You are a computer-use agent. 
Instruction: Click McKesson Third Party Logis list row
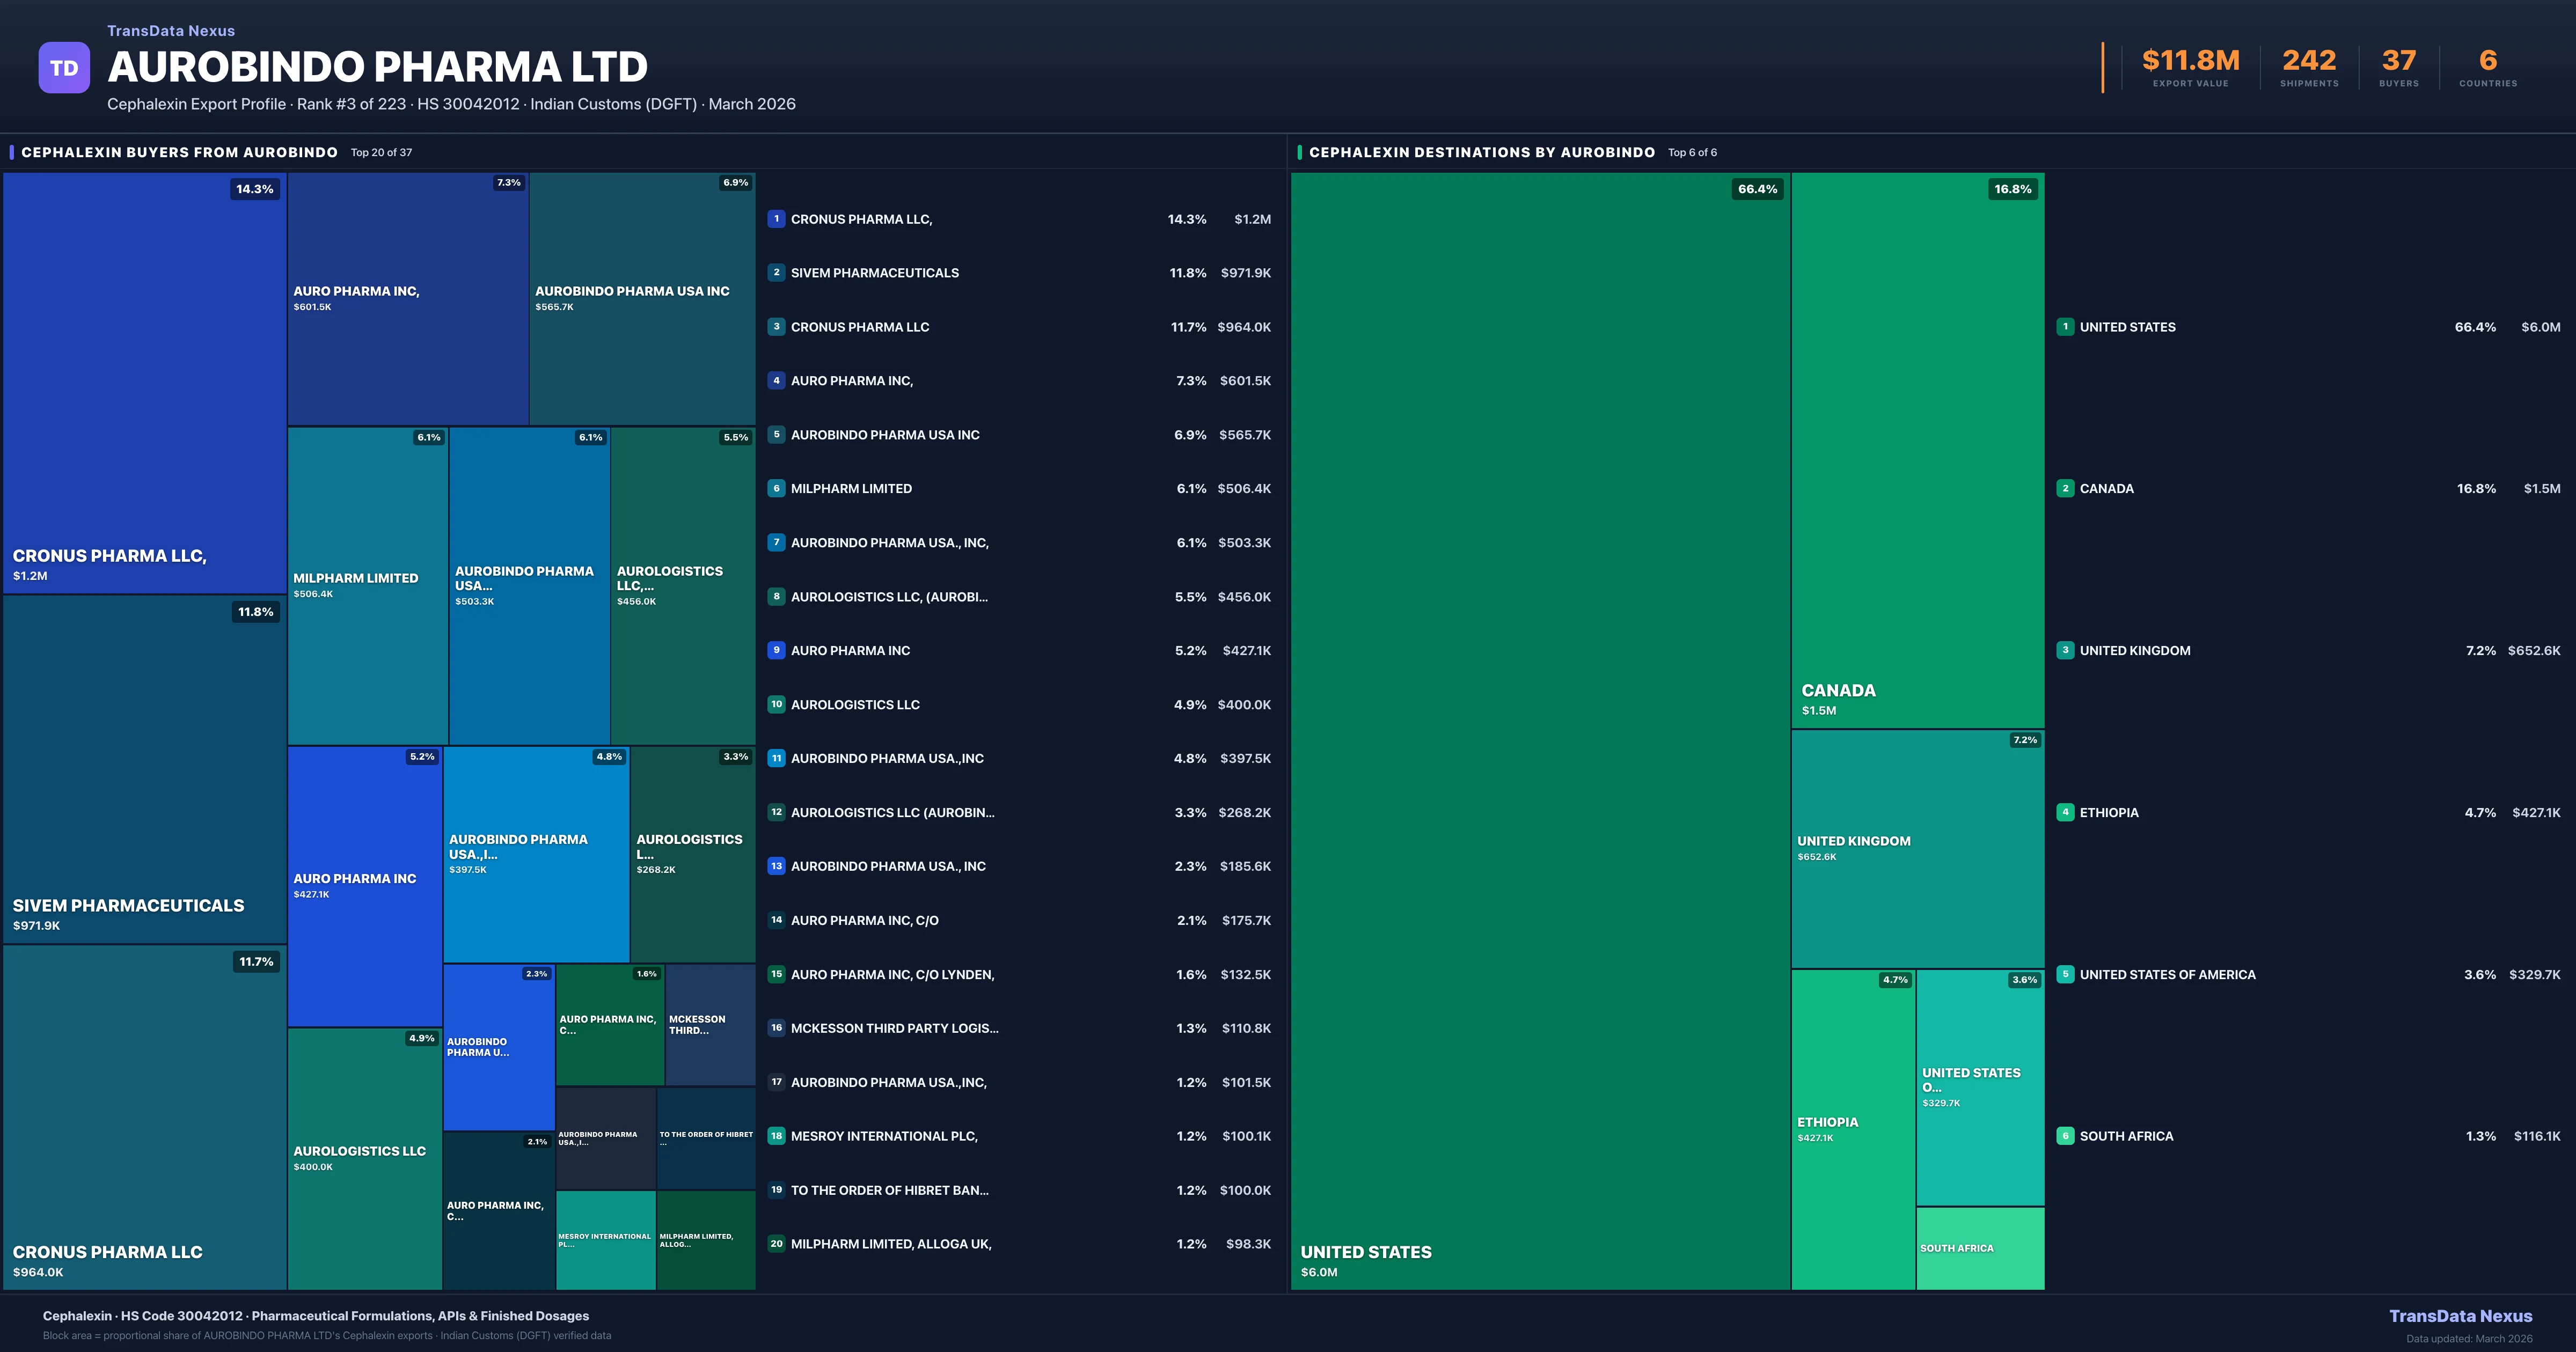pyautogui.click(x=894, y=1028)
